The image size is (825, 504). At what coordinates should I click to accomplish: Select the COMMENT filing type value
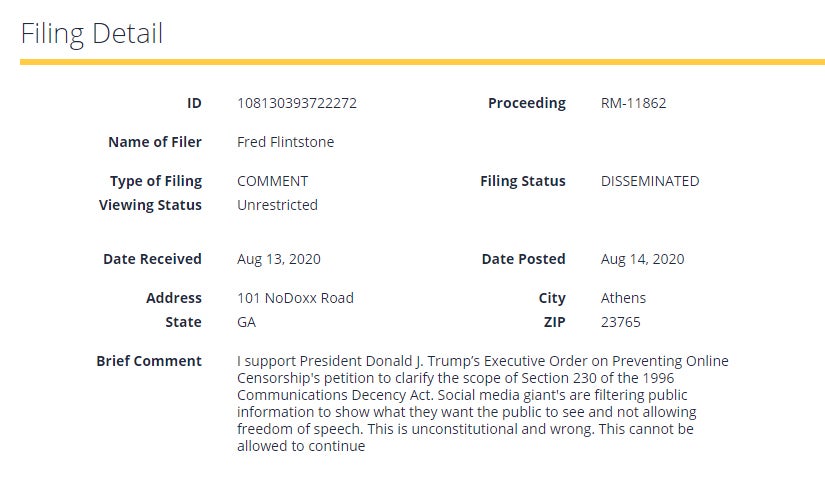click(272, 181)
